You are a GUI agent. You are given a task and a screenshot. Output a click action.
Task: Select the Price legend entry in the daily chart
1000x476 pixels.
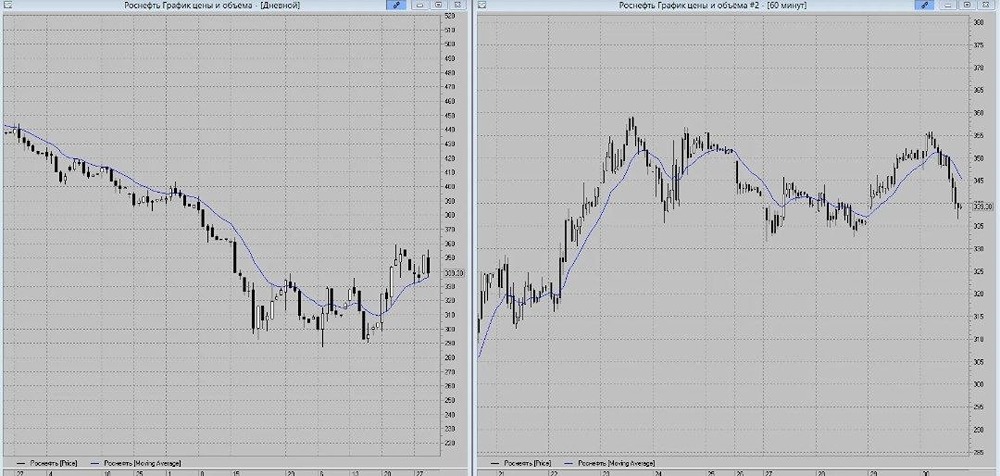click(x=47, y=463)
